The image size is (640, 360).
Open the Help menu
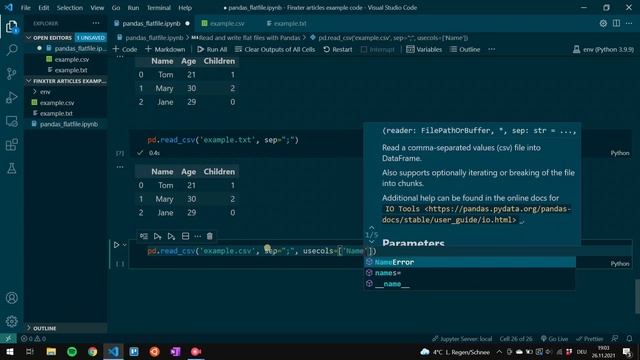click(x=184, y=7)
